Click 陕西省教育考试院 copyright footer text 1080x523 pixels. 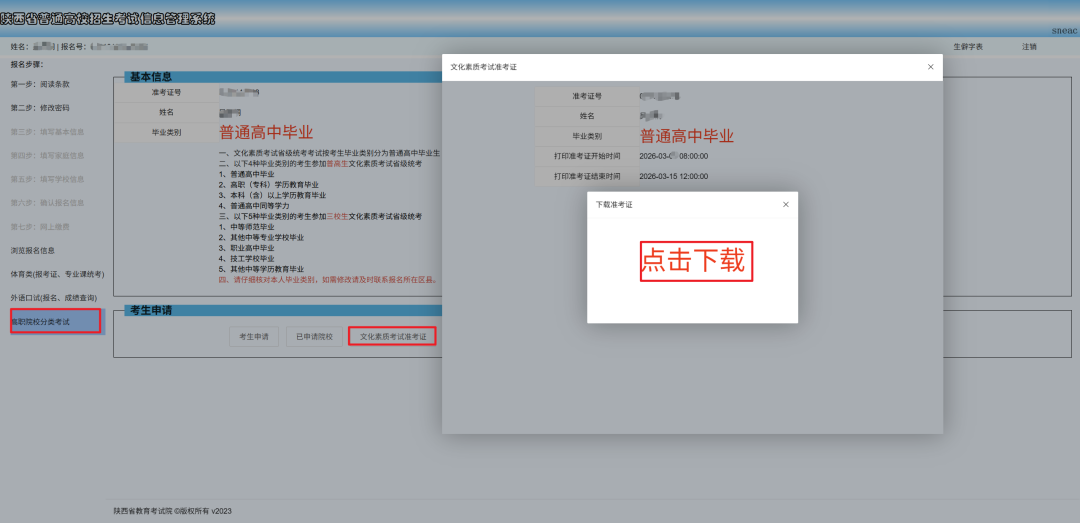click(172, 511)
